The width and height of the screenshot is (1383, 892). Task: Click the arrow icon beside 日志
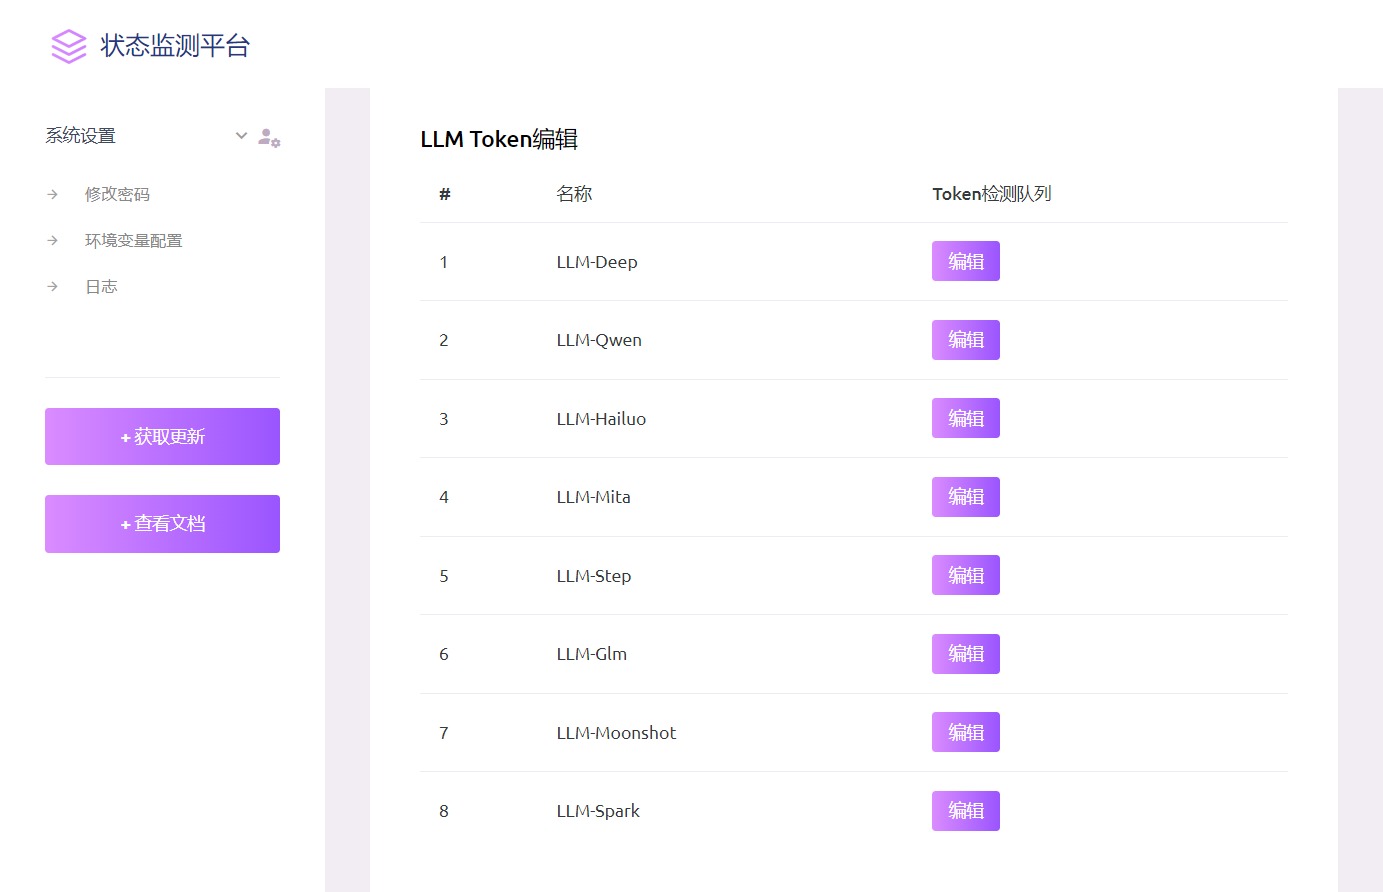[x=53, y=286]
